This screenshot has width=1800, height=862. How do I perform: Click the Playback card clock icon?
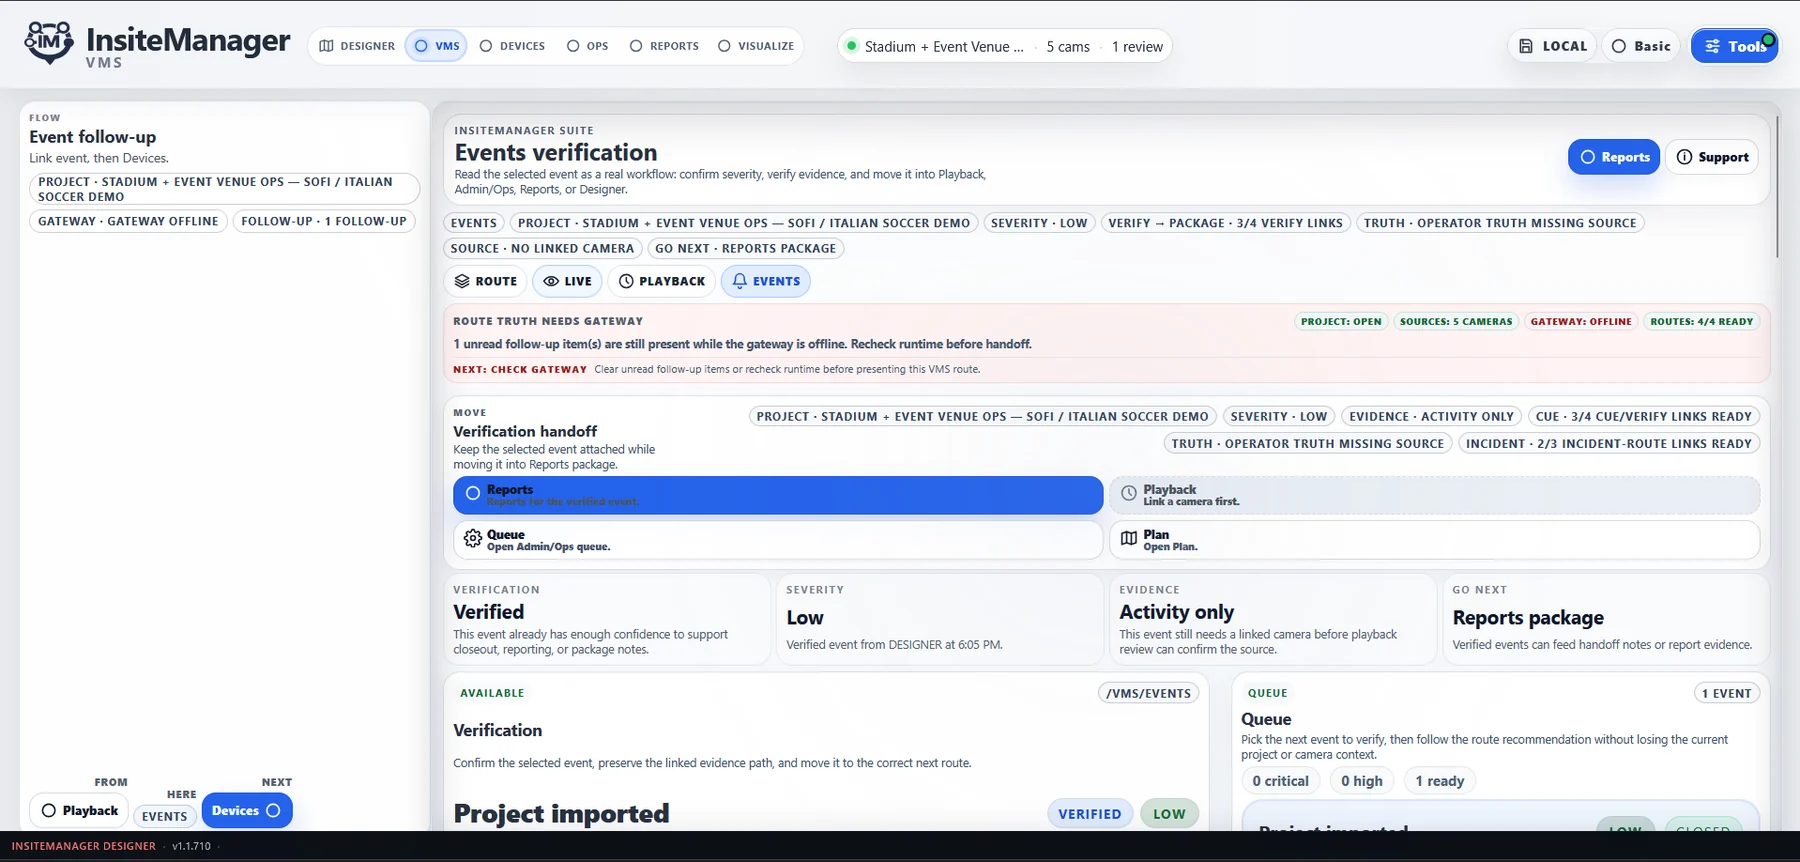point(1129,493)
